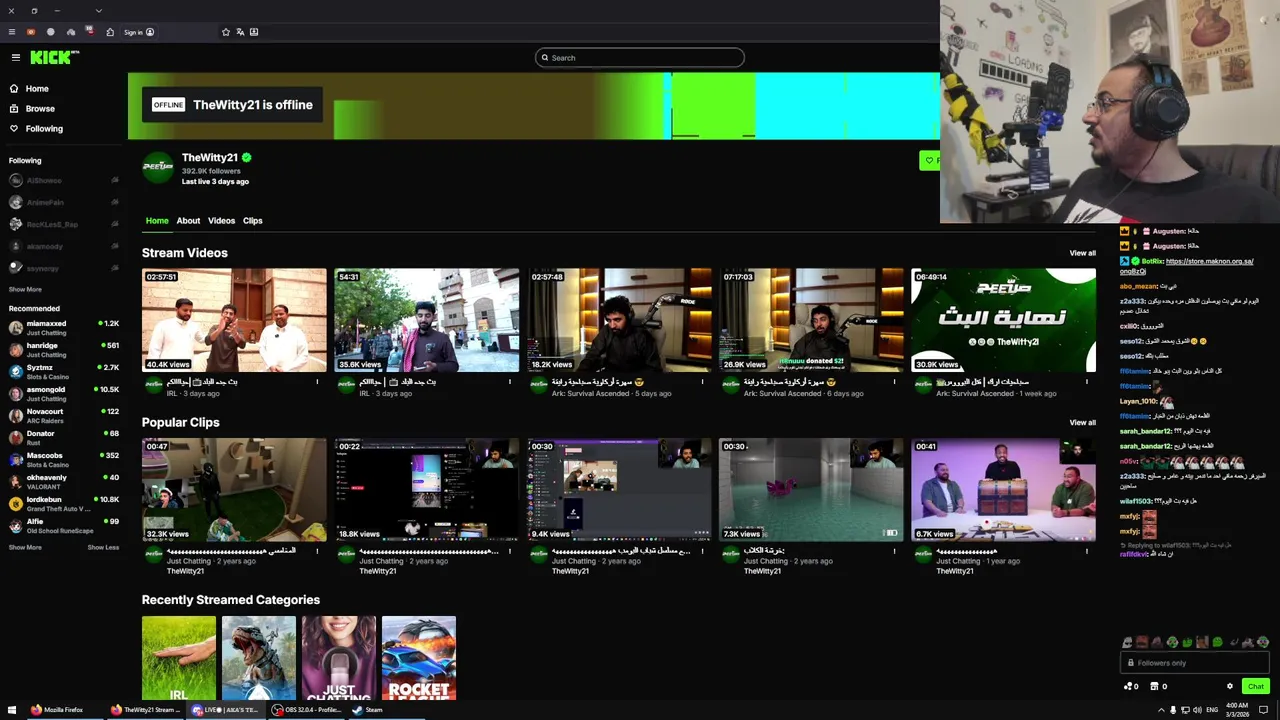Click View all for Popular Clips
The width and height of the screenshot is (1280, 720).
pyautogui.click(x=1082, y=422)
